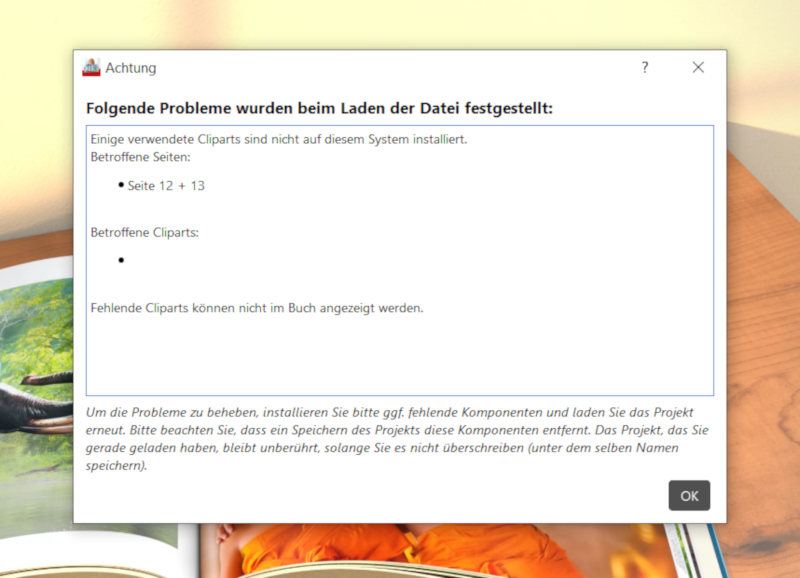This screenshot has height=578, width=800.
Task: Click "Betroffene Seiten:" label
Action: click(140, 157)
